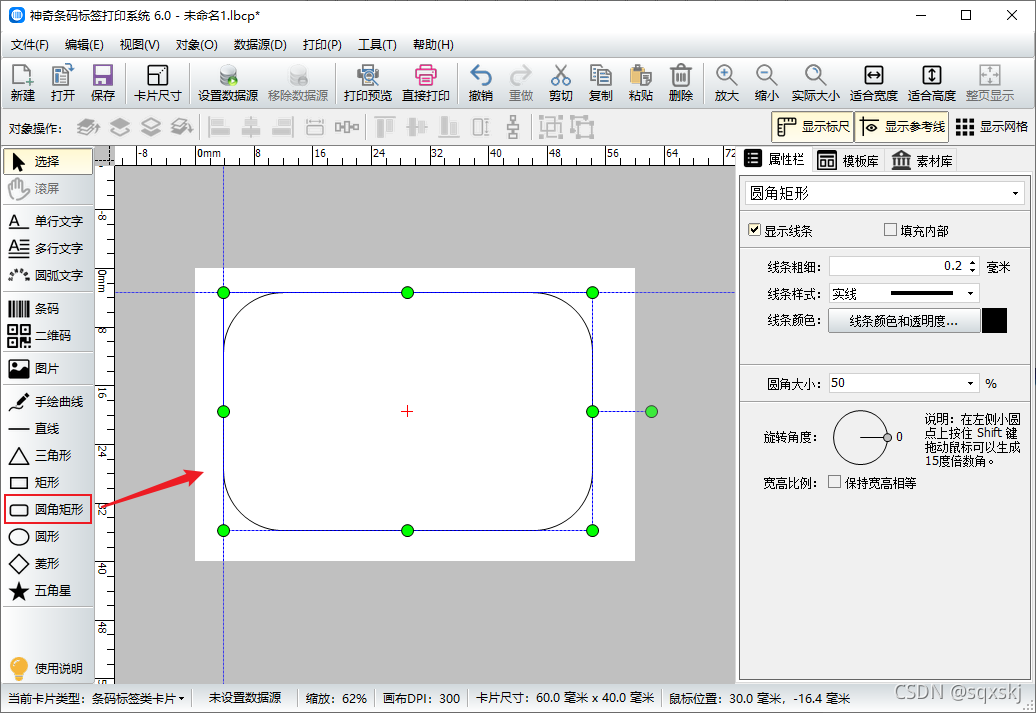
Task: Open the 对象(O) menu
Action: pos(196,44)
